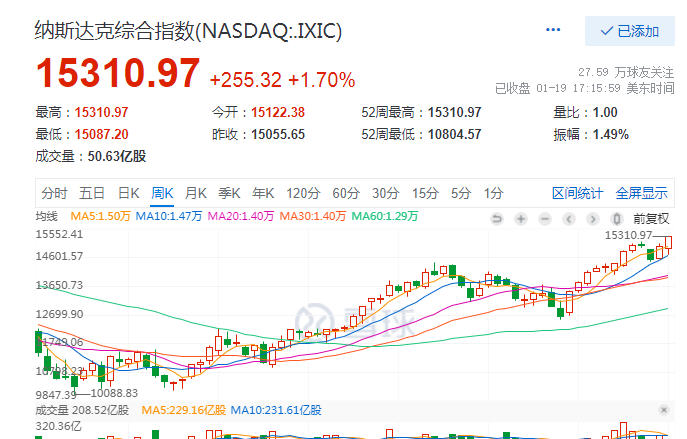Zoom out the chart with minus icon

coord(545,218)
